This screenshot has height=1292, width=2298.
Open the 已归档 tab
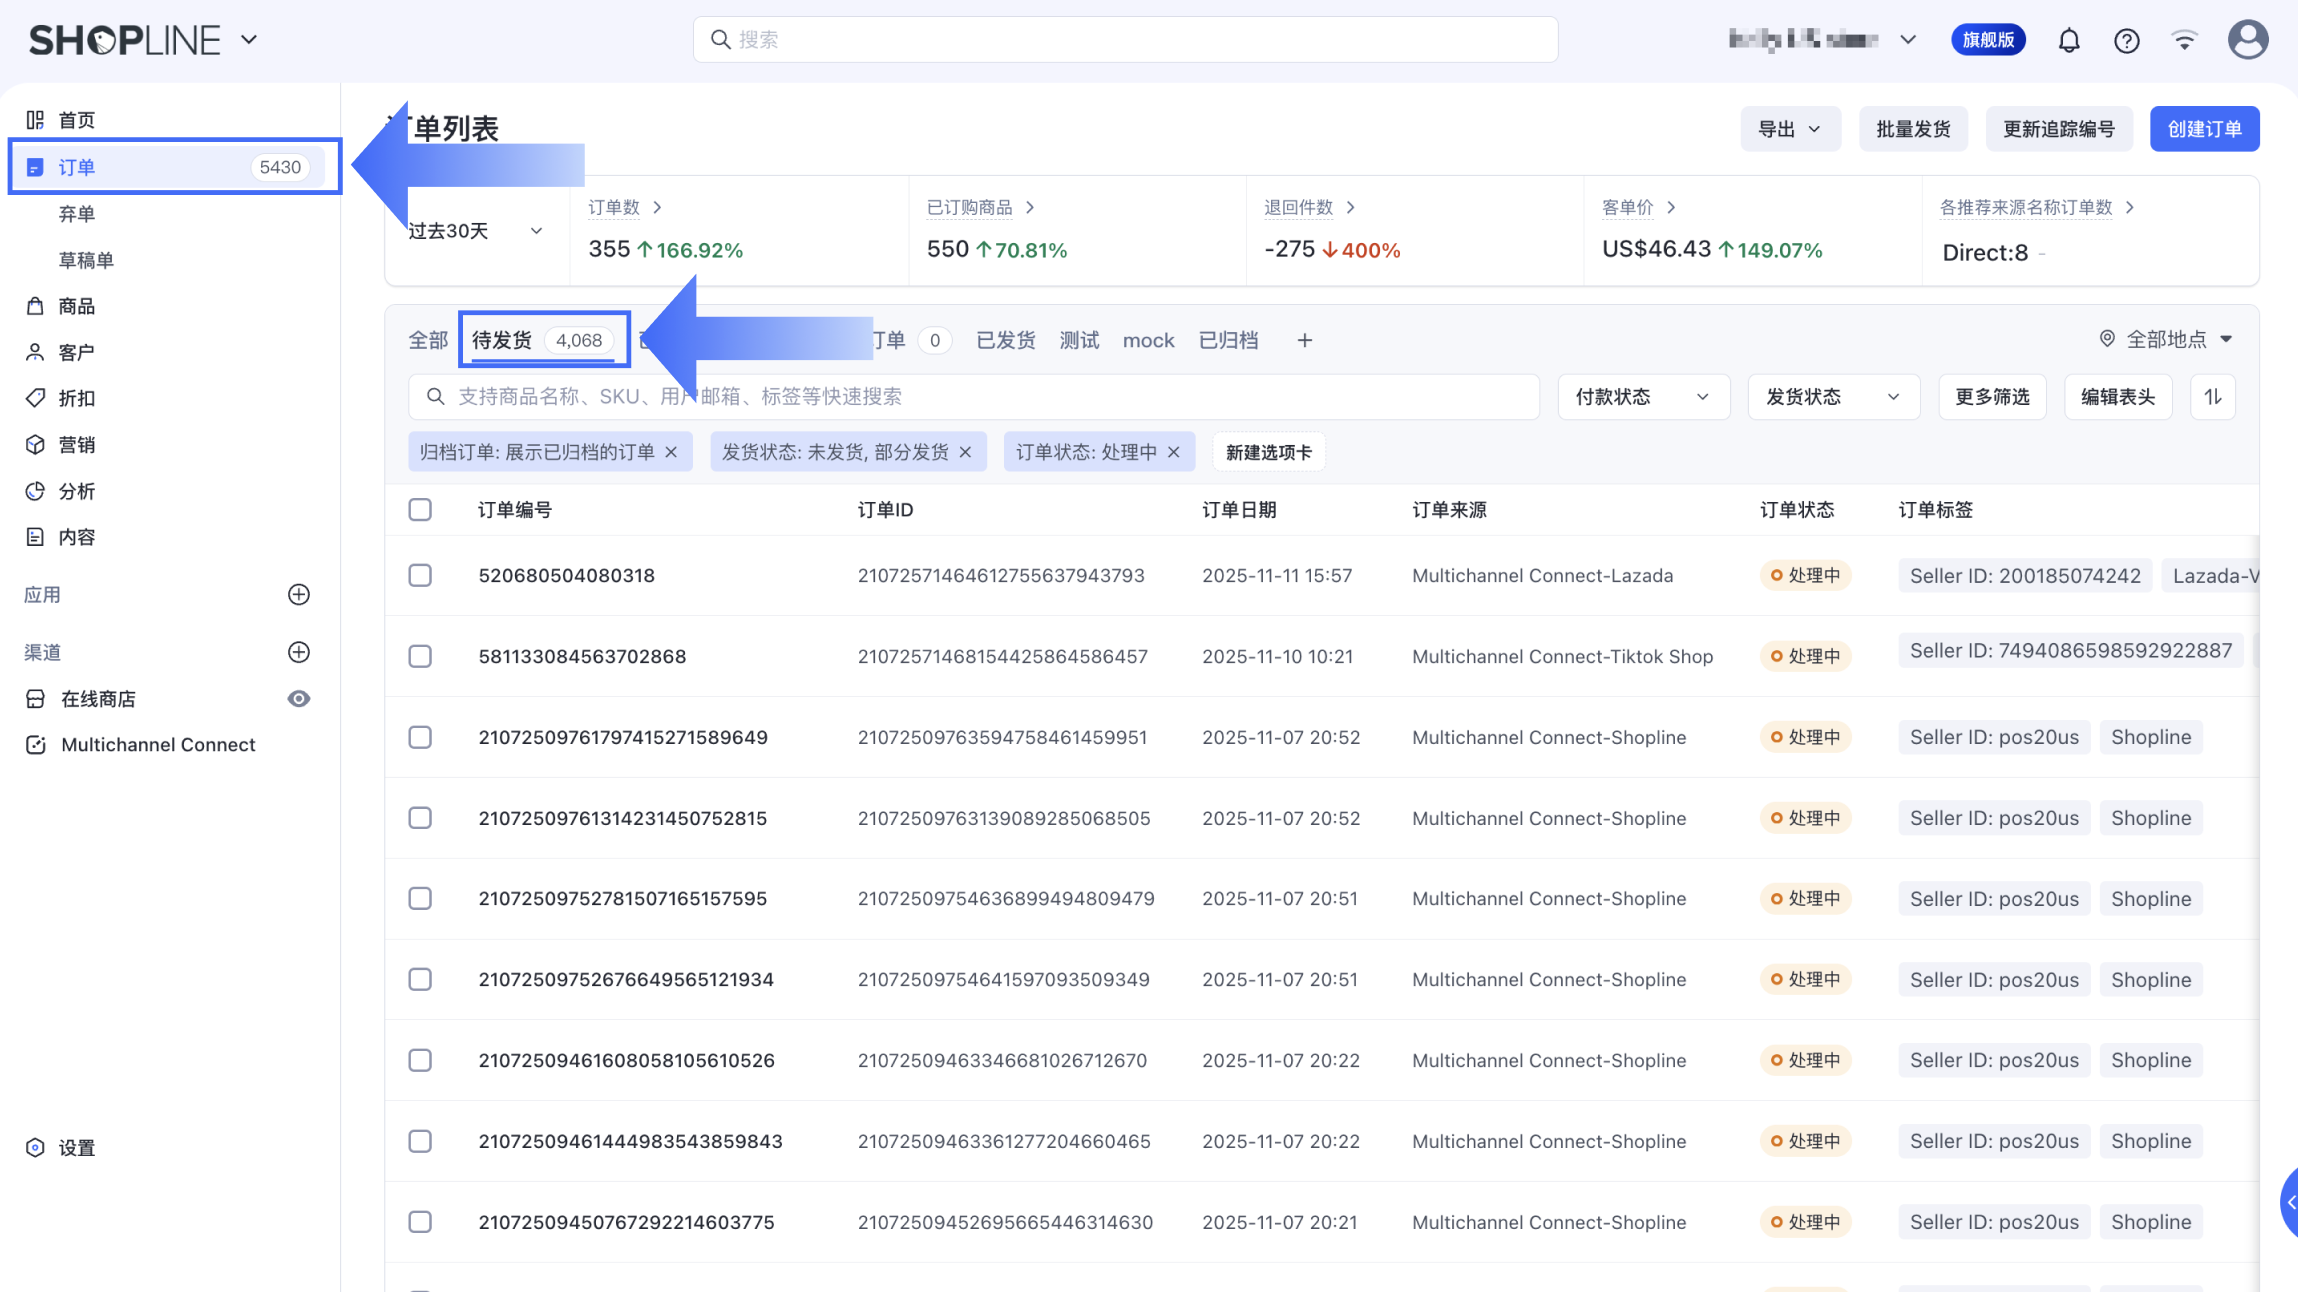point(1228,341)
